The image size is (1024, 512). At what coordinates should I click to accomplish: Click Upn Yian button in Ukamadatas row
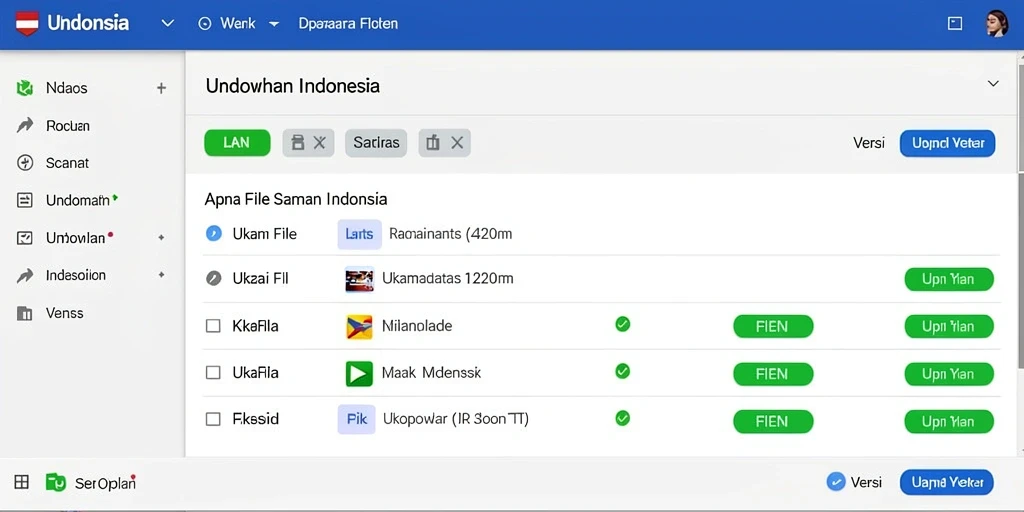point(949,279)
